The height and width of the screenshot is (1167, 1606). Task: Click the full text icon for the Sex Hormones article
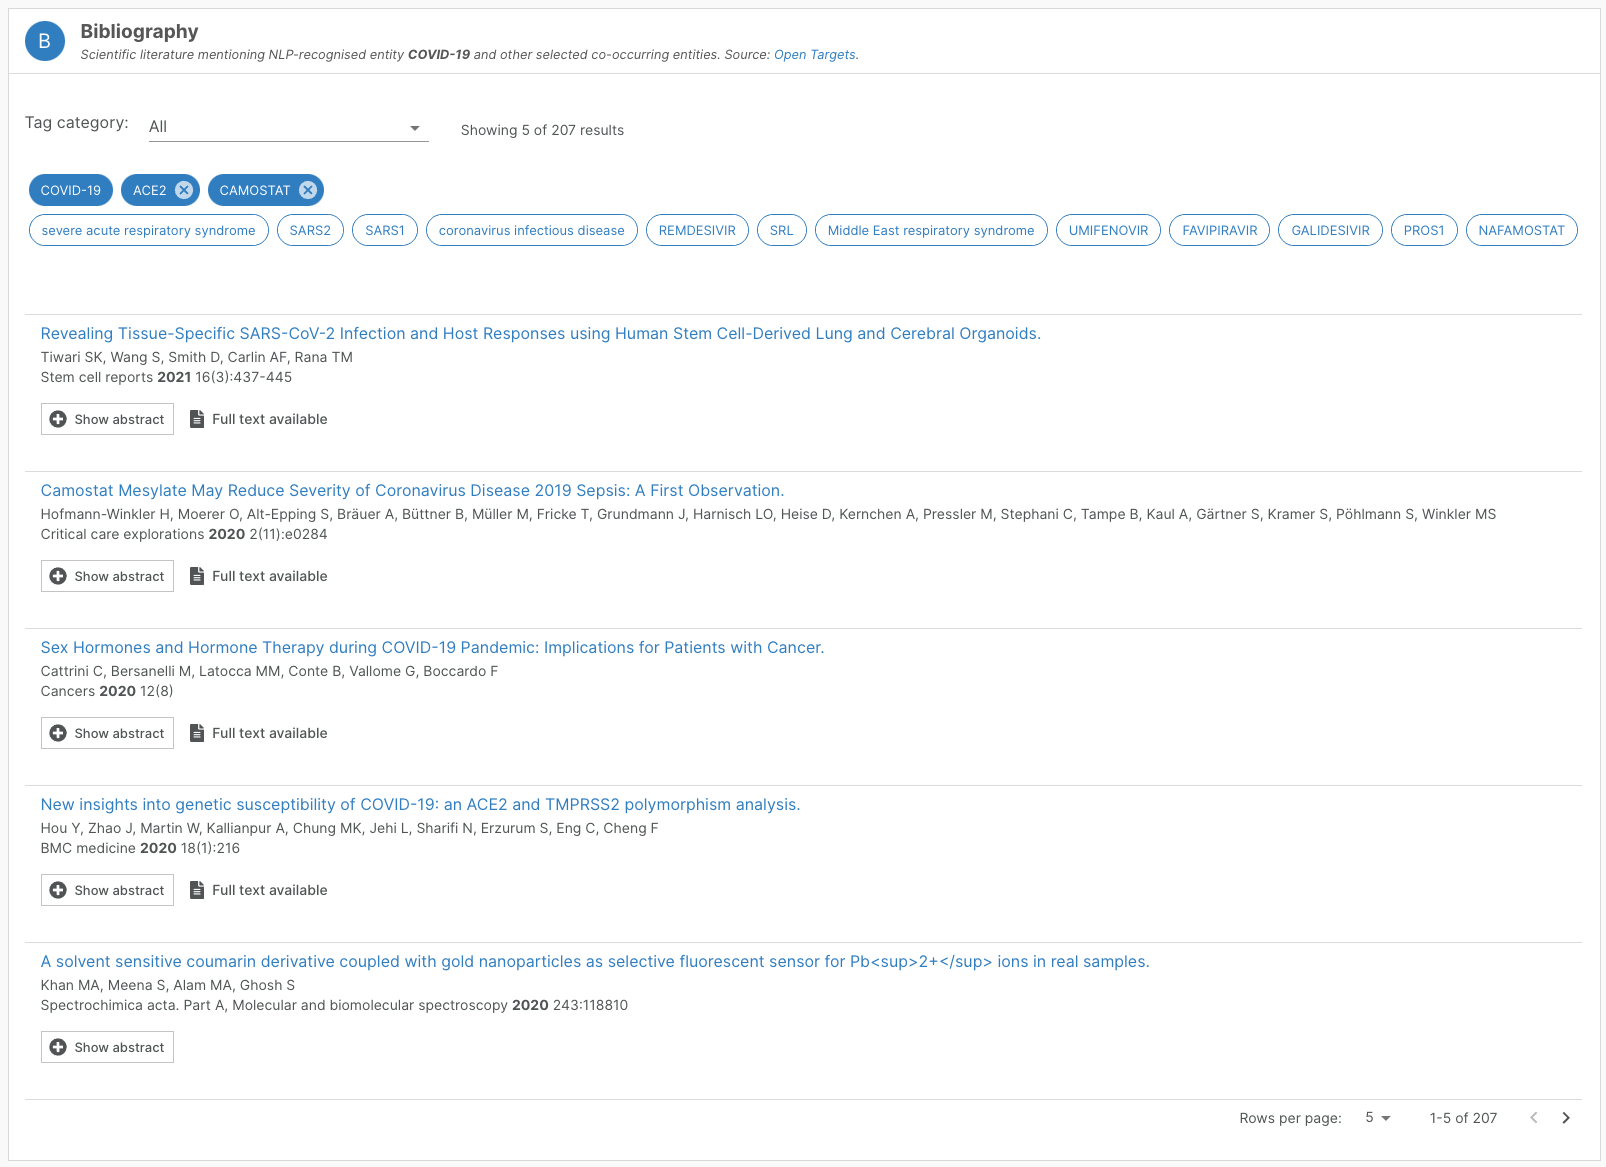click(197, 732)
